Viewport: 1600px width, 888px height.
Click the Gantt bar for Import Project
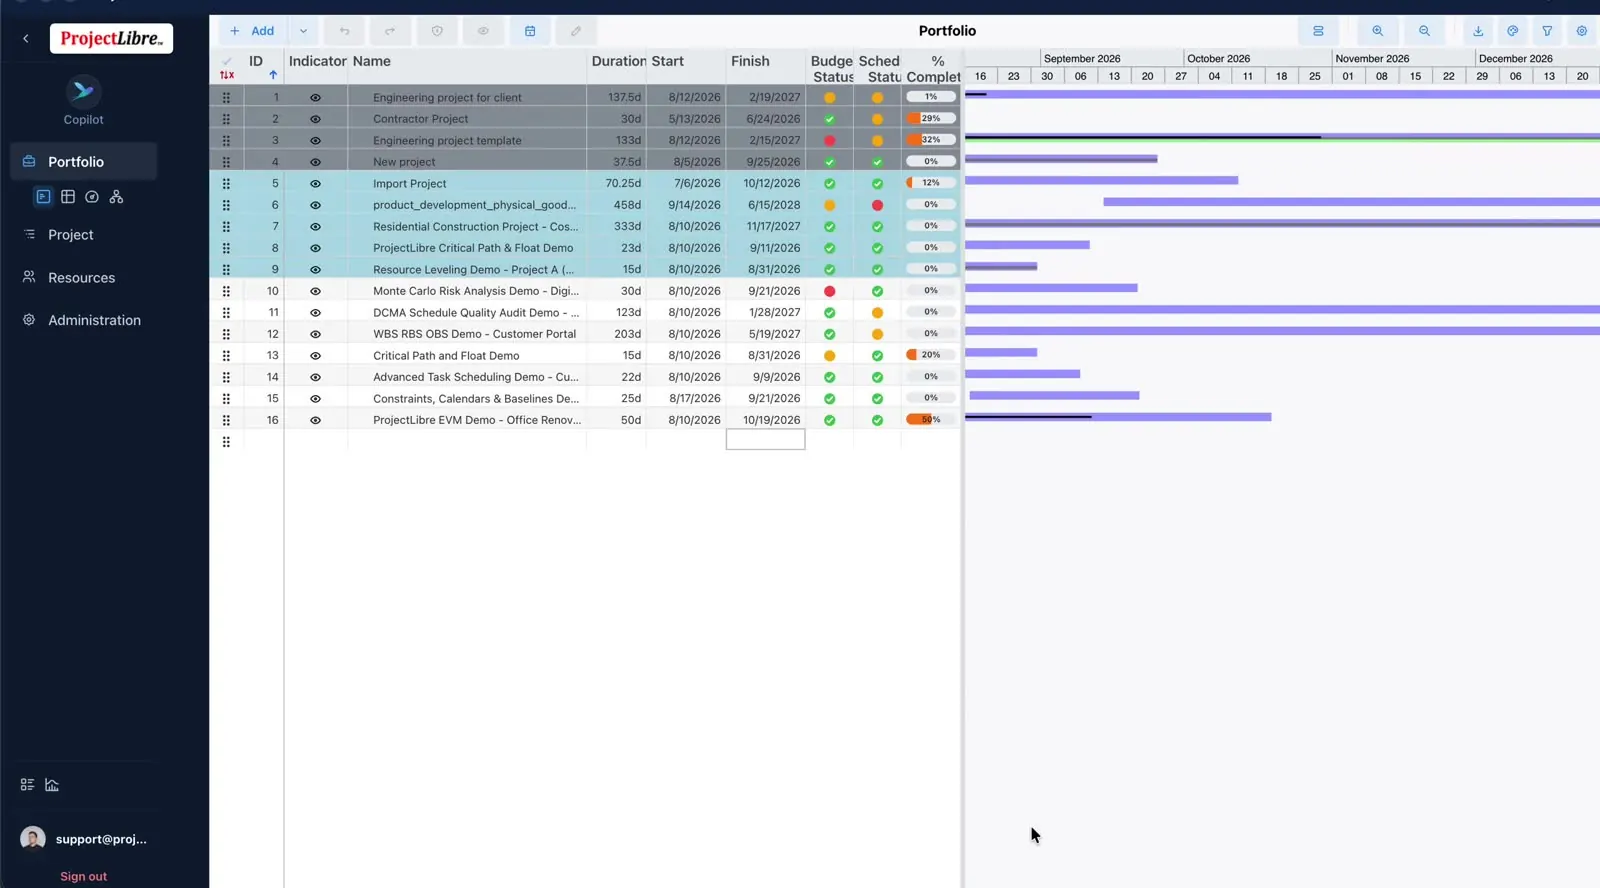(x=1101, y=181)
